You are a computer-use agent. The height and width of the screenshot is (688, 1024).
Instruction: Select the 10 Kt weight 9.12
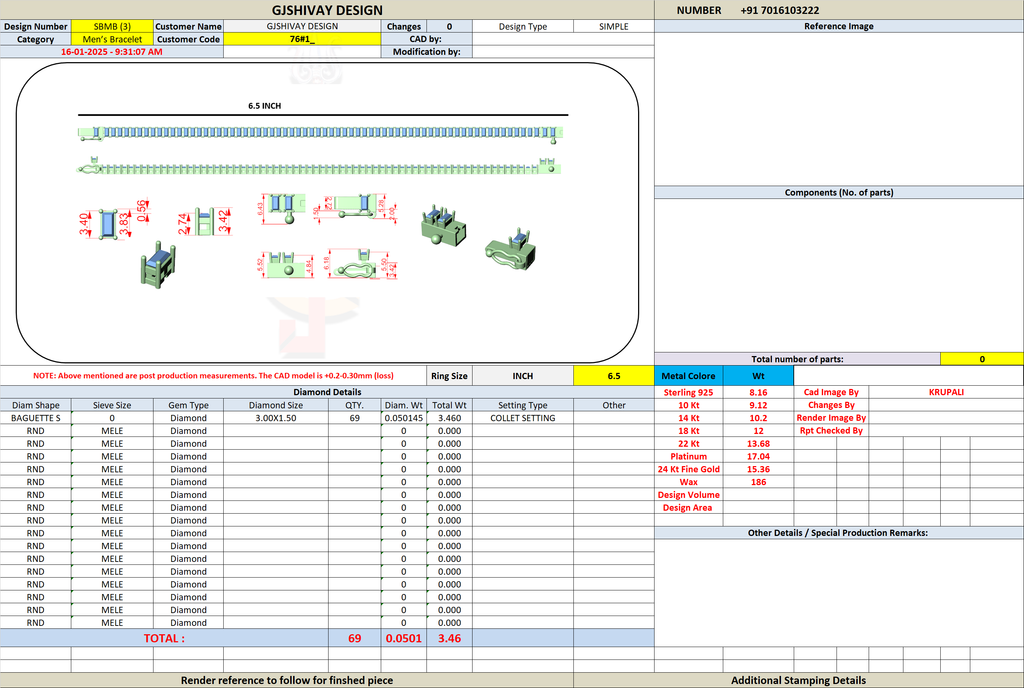coord(758,405)
